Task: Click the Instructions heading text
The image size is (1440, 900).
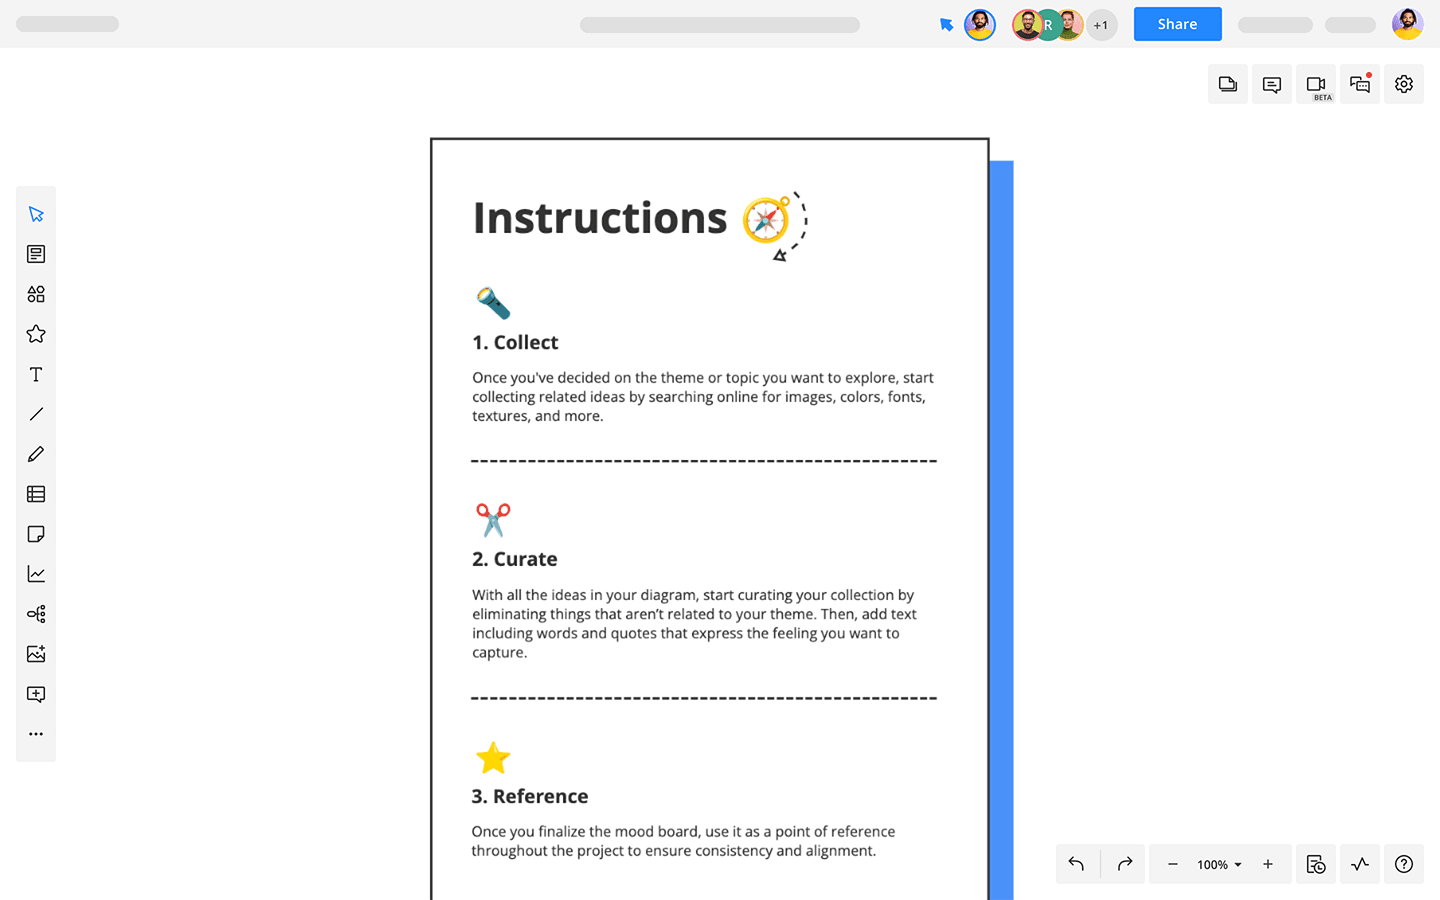Action: 600,218
